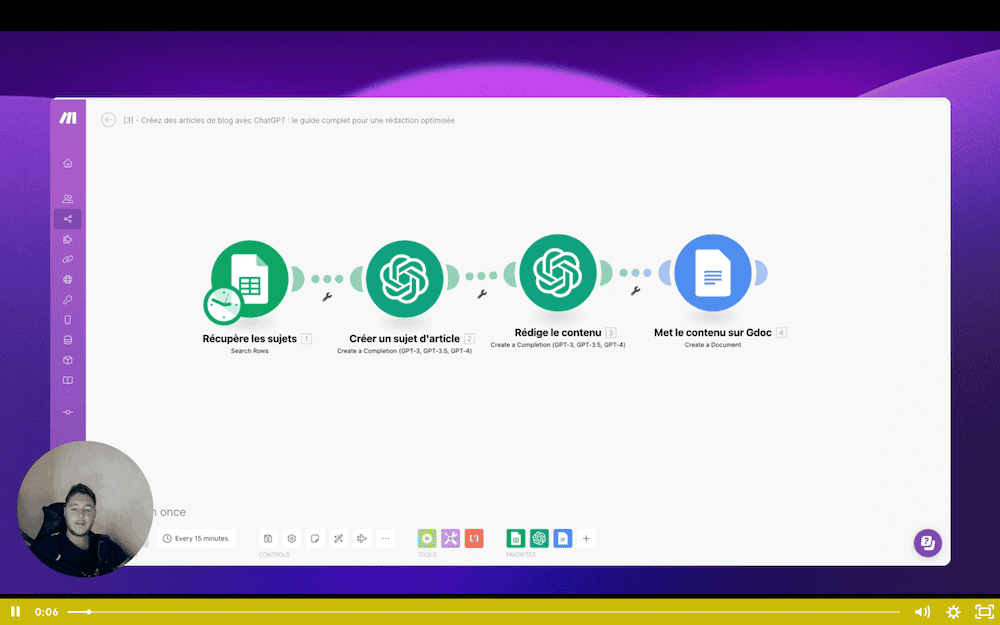Go back using the arrow beside scenario title
The width and height of the screenshot is (1000, 625).
click(109, 120)
